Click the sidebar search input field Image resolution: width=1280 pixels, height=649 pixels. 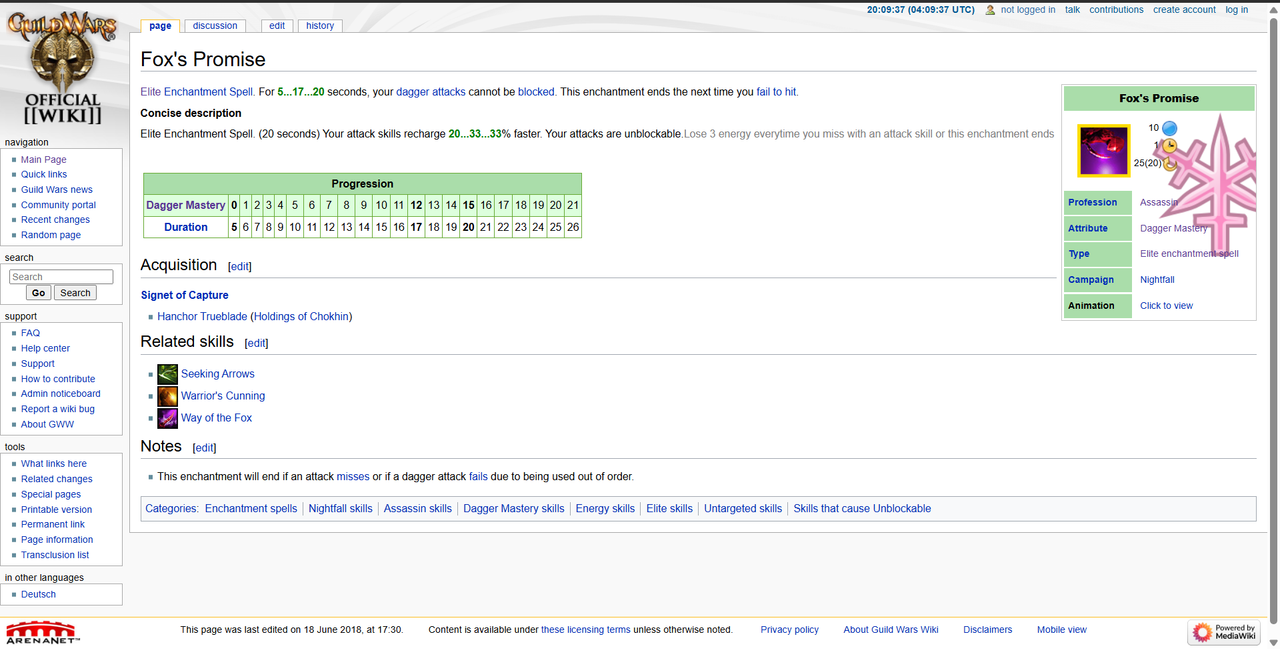pyautogui.click(x=61, y=277)
